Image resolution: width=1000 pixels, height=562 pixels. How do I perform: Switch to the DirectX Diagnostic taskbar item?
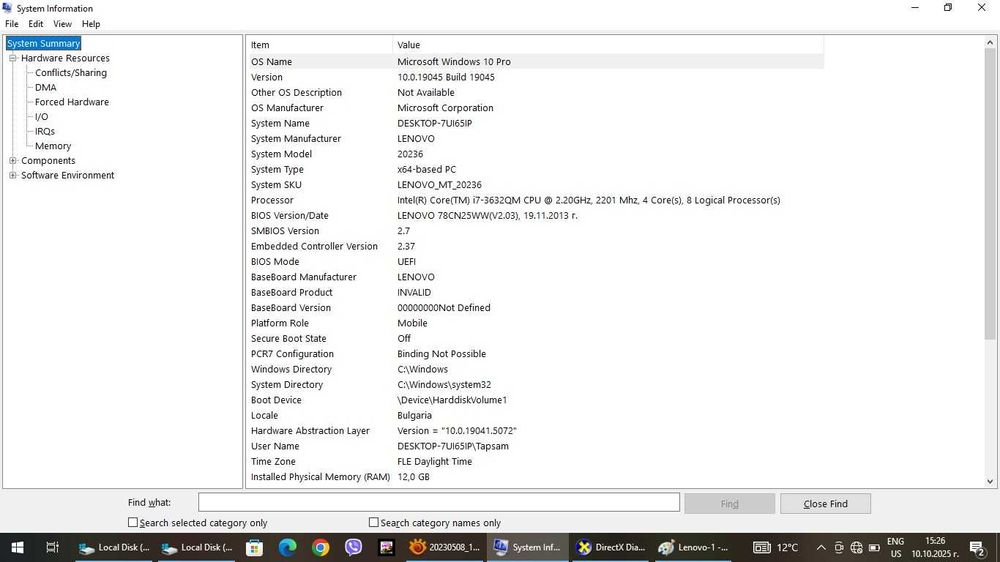610,547
